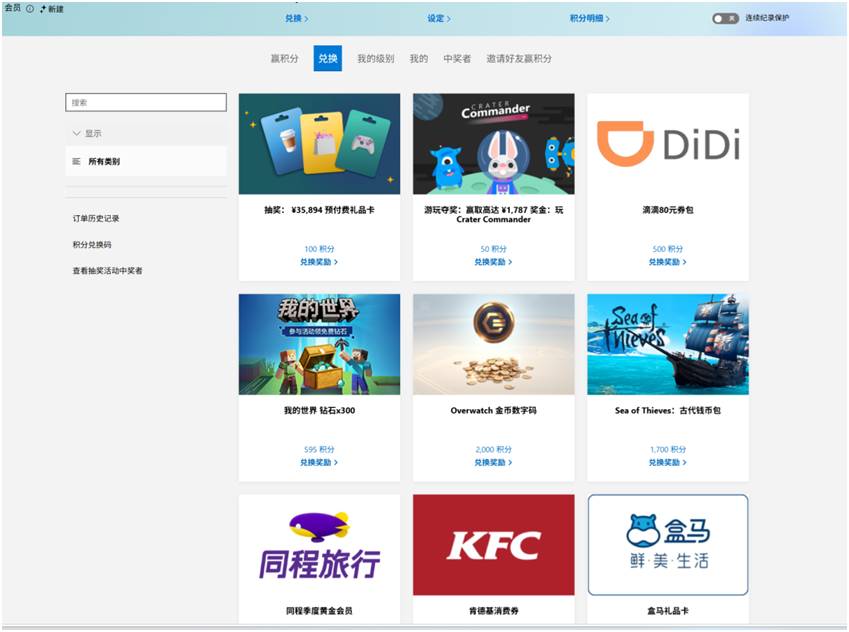Click the 会员 label at top left
The height and width of the screenshot is (632, 849).
click(13, 8)
